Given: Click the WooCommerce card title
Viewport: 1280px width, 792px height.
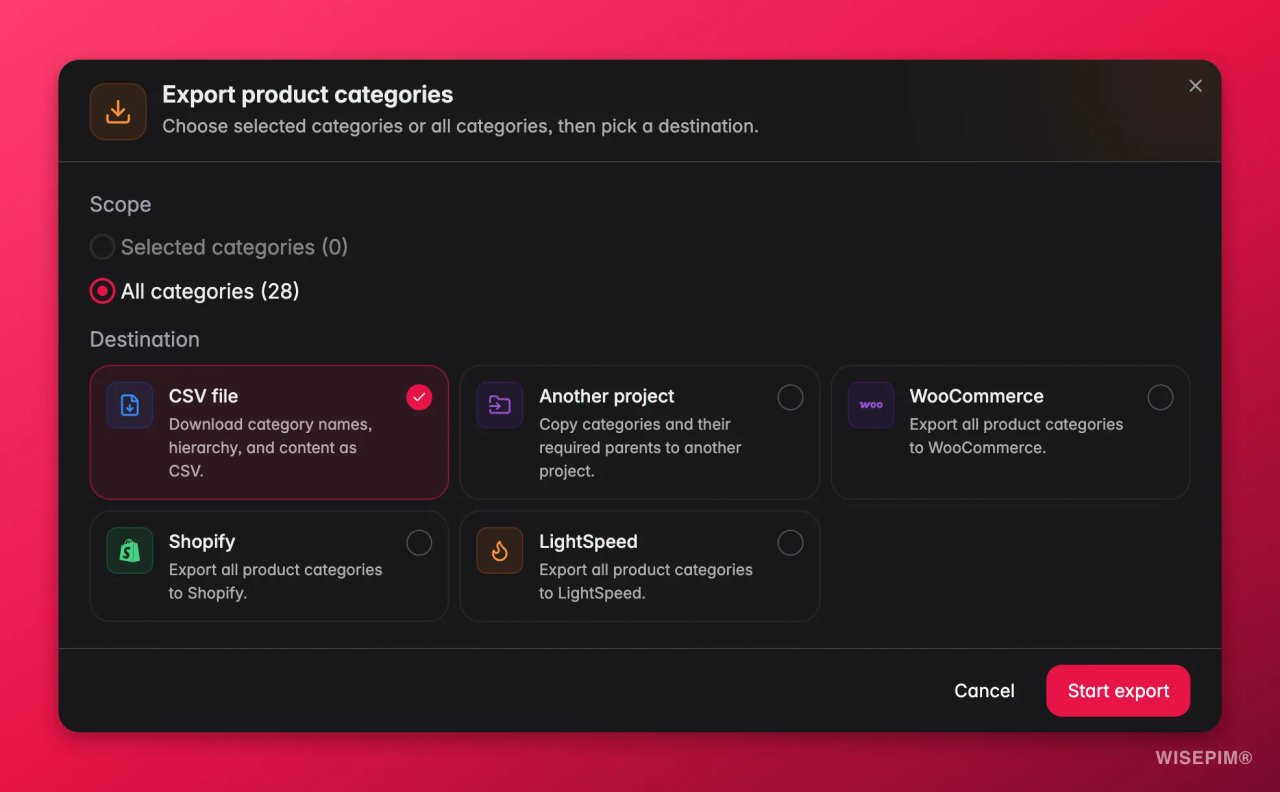Looking at the screenshot, I should coord(976,396).
